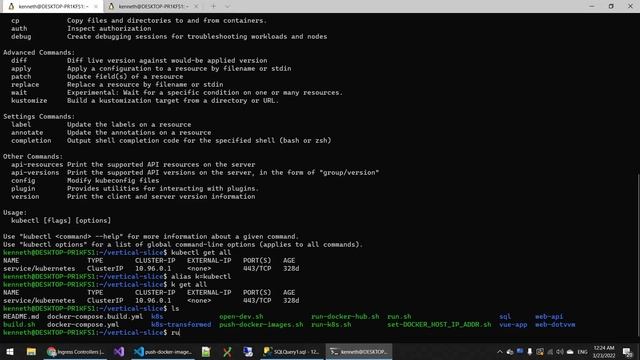
Task: Click the OneDrive cloud tray icon
Action: 570,352
